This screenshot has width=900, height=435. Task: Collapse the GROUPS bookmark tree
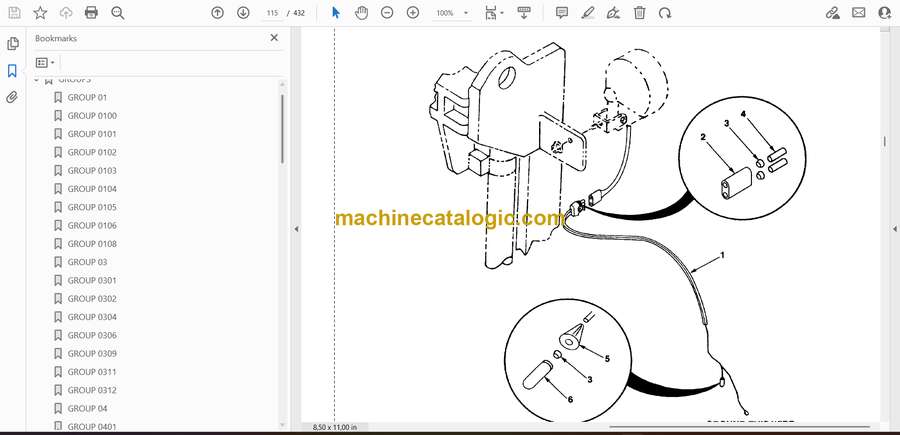pos(37,80)
